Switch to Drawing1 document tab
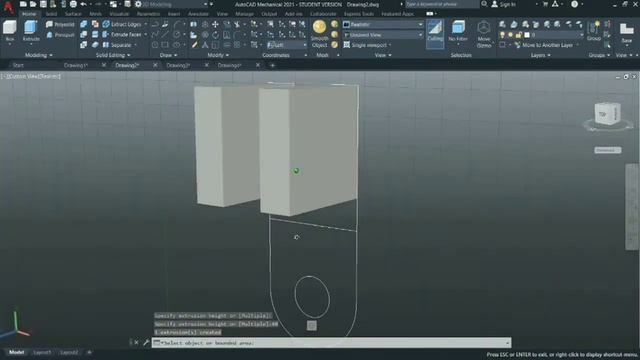Screen dimensions: 640x360 point(76,65)
